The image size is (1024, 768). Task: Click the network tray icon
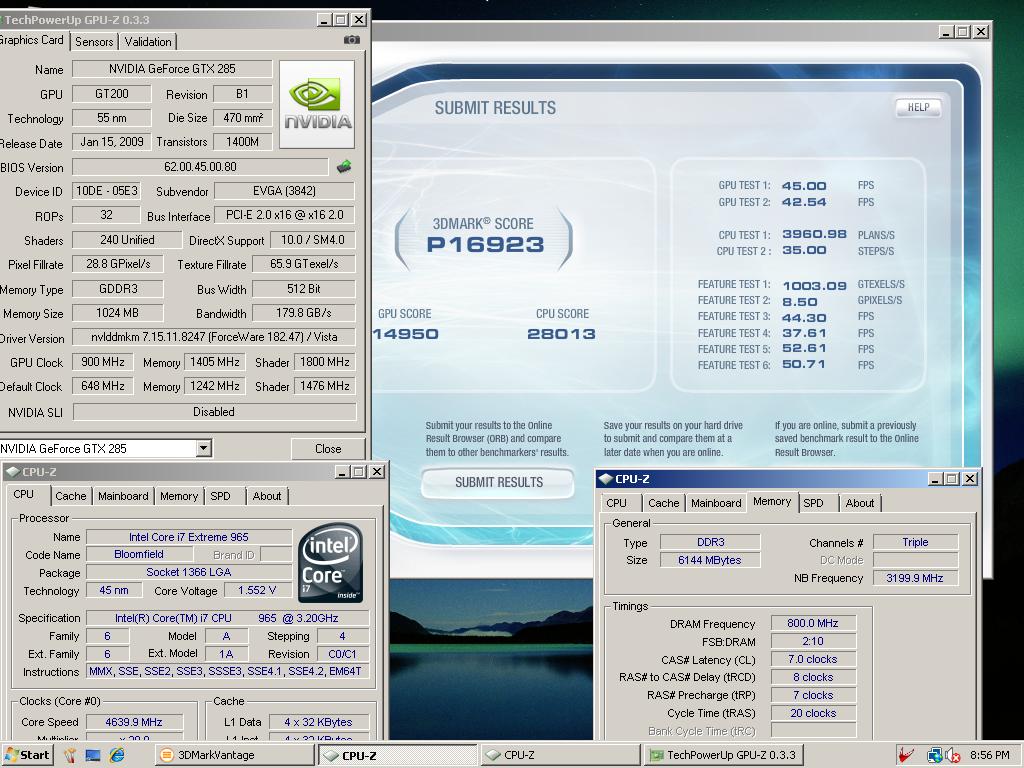coord(935,756)
